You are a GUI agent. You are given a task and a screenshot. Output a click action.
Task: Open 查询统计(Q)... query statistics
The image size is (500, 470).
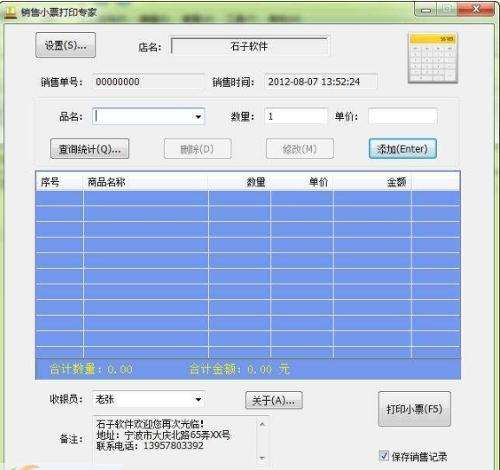[89, 149]
